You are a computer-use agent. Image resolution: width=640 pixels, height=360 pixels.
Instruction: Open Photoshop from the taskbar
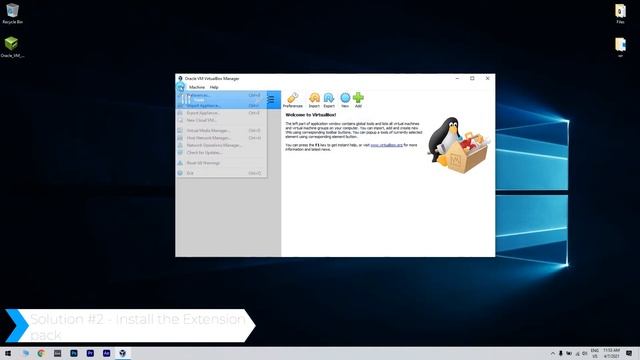73,353
